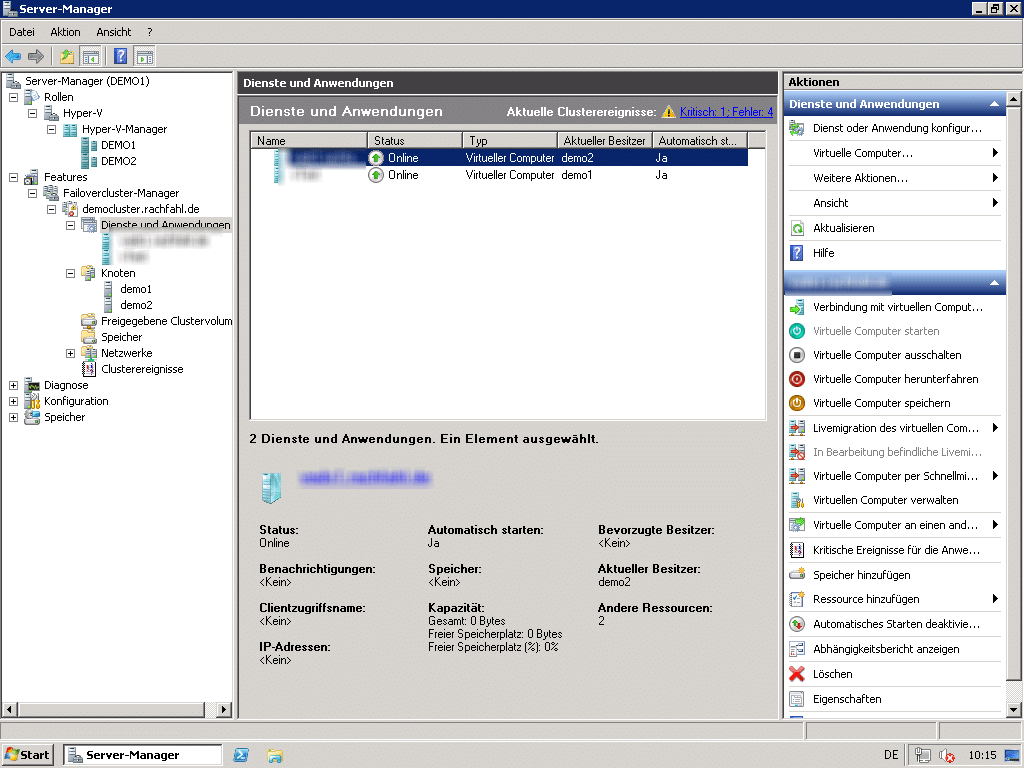Viewport: 1024px width, 768px height.
Task: Click the Forward arrow toolbar icon
Action: click(36, 57)
